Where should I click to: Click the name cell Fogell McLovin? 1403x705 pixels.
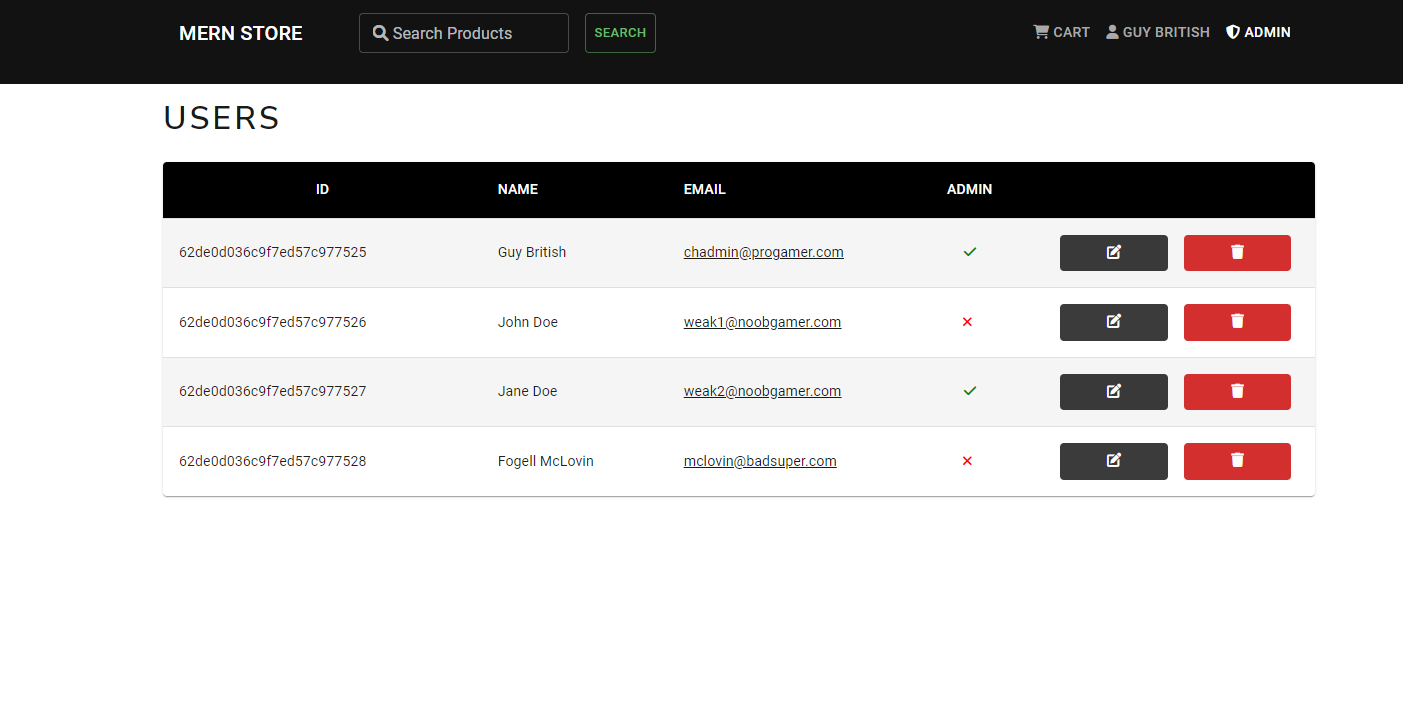tap(546, 461)
